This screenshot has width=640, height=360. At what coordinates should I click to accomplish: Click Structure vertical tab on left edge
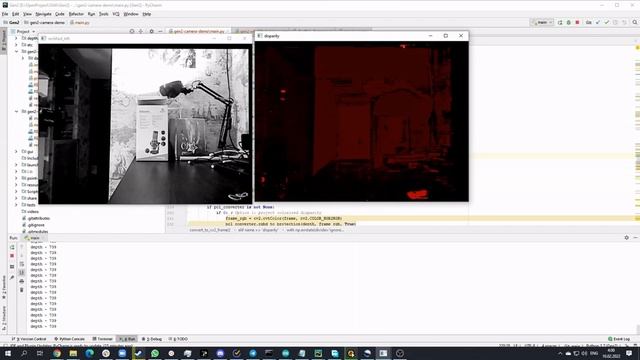pyautogui.click(x=4, y=318)
